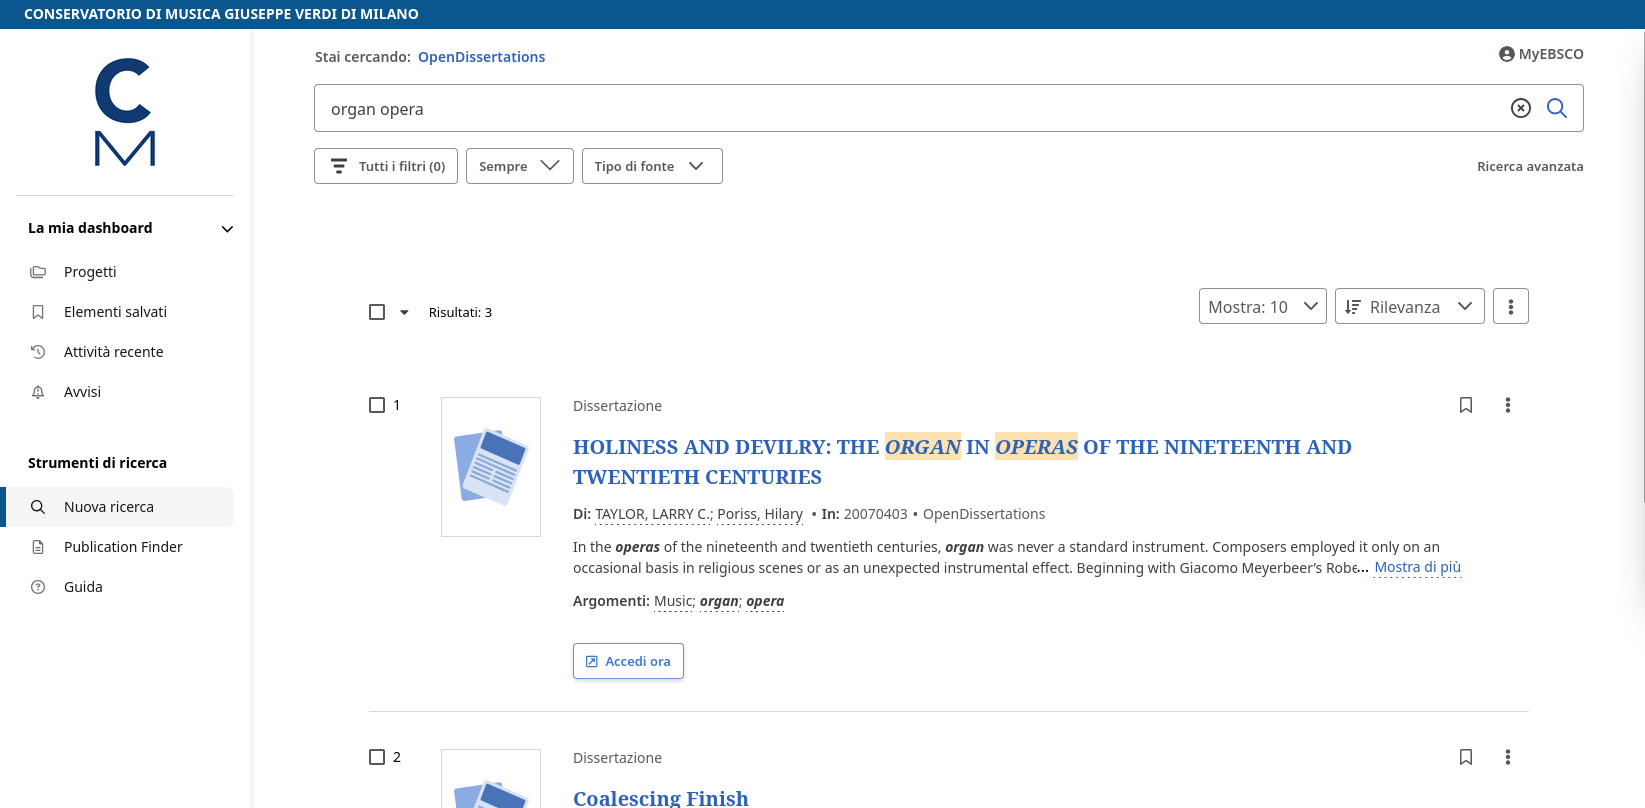This screenshot has height=808, width=1645.
Task: Tick the select-all results checkbox
Action: [377, 312]
